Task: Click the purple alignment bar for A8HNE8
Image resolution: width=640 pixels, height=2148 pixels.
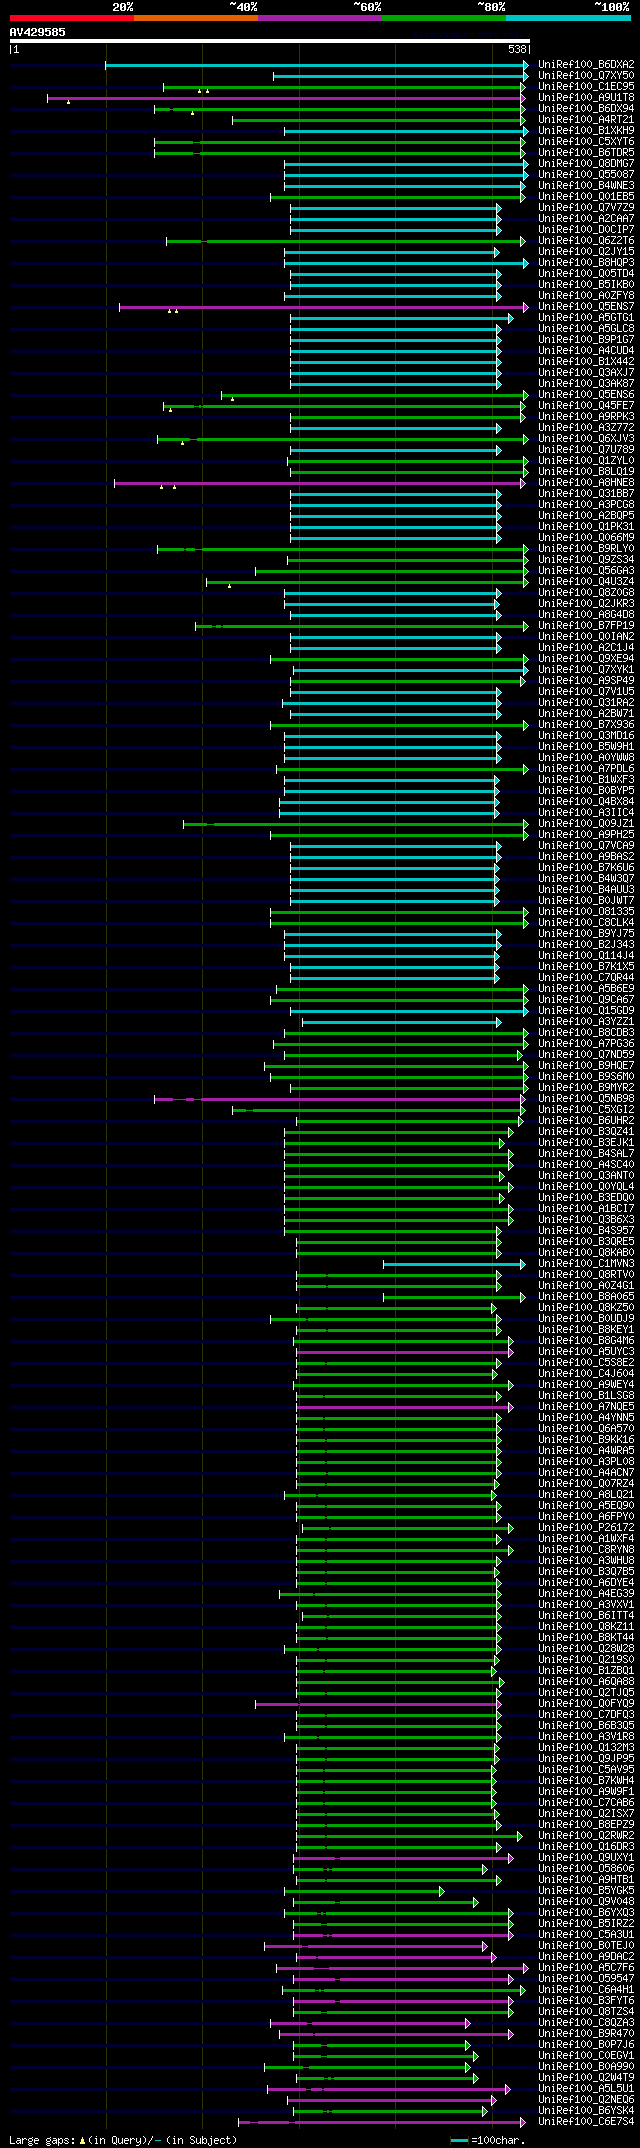Action: click(320, 483)
